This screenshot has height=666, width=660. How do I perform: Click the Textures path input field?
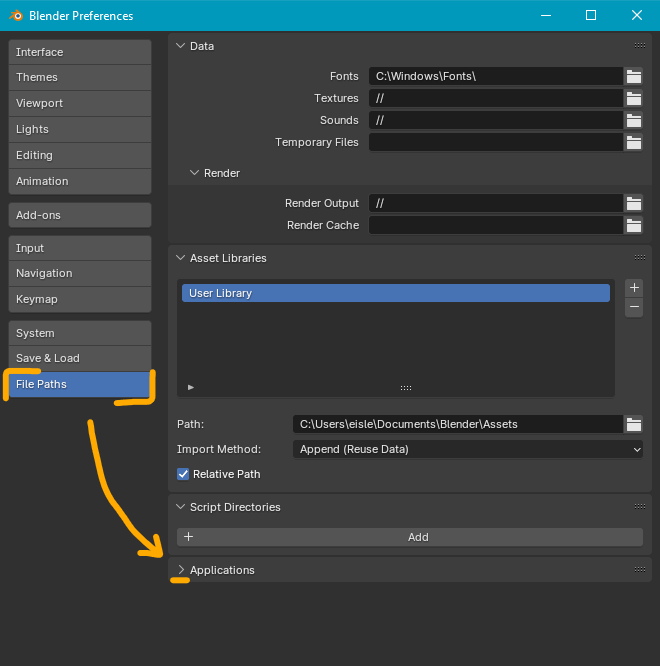tap(496, 99)
